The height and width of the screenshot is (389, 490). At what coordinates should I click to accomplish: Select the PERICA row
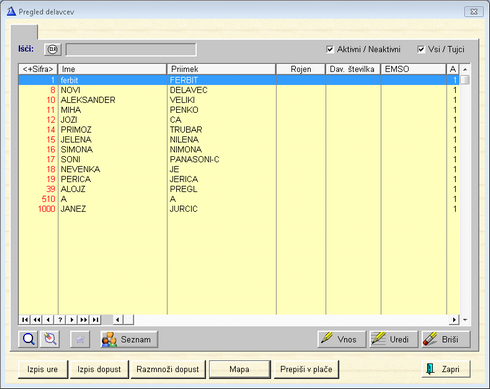239,179
